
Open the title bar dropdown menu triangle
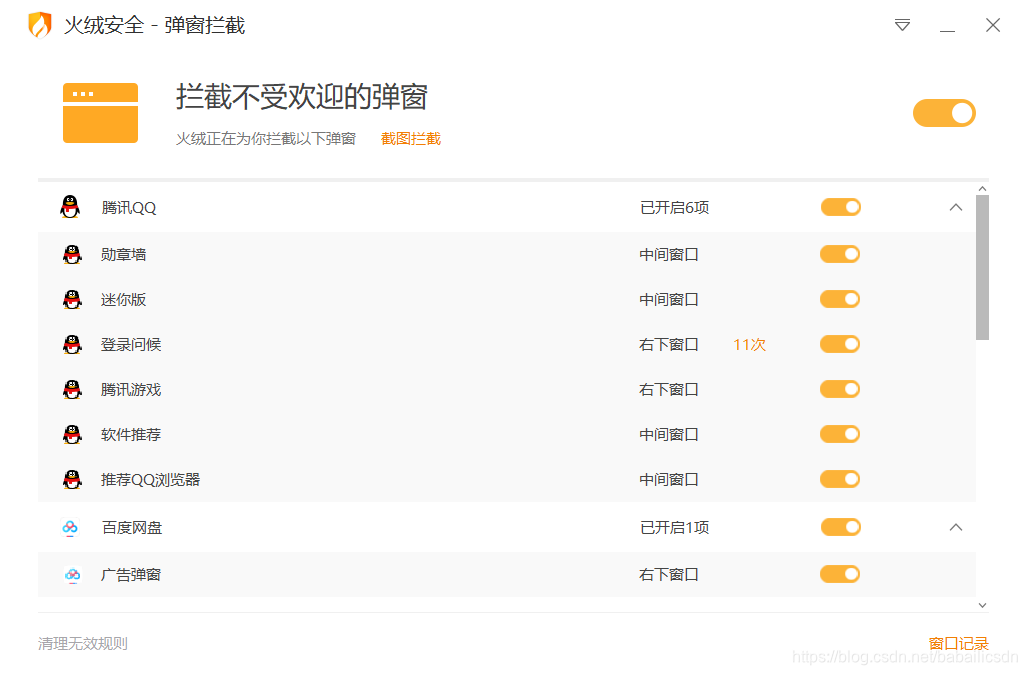tap(903, 26)
